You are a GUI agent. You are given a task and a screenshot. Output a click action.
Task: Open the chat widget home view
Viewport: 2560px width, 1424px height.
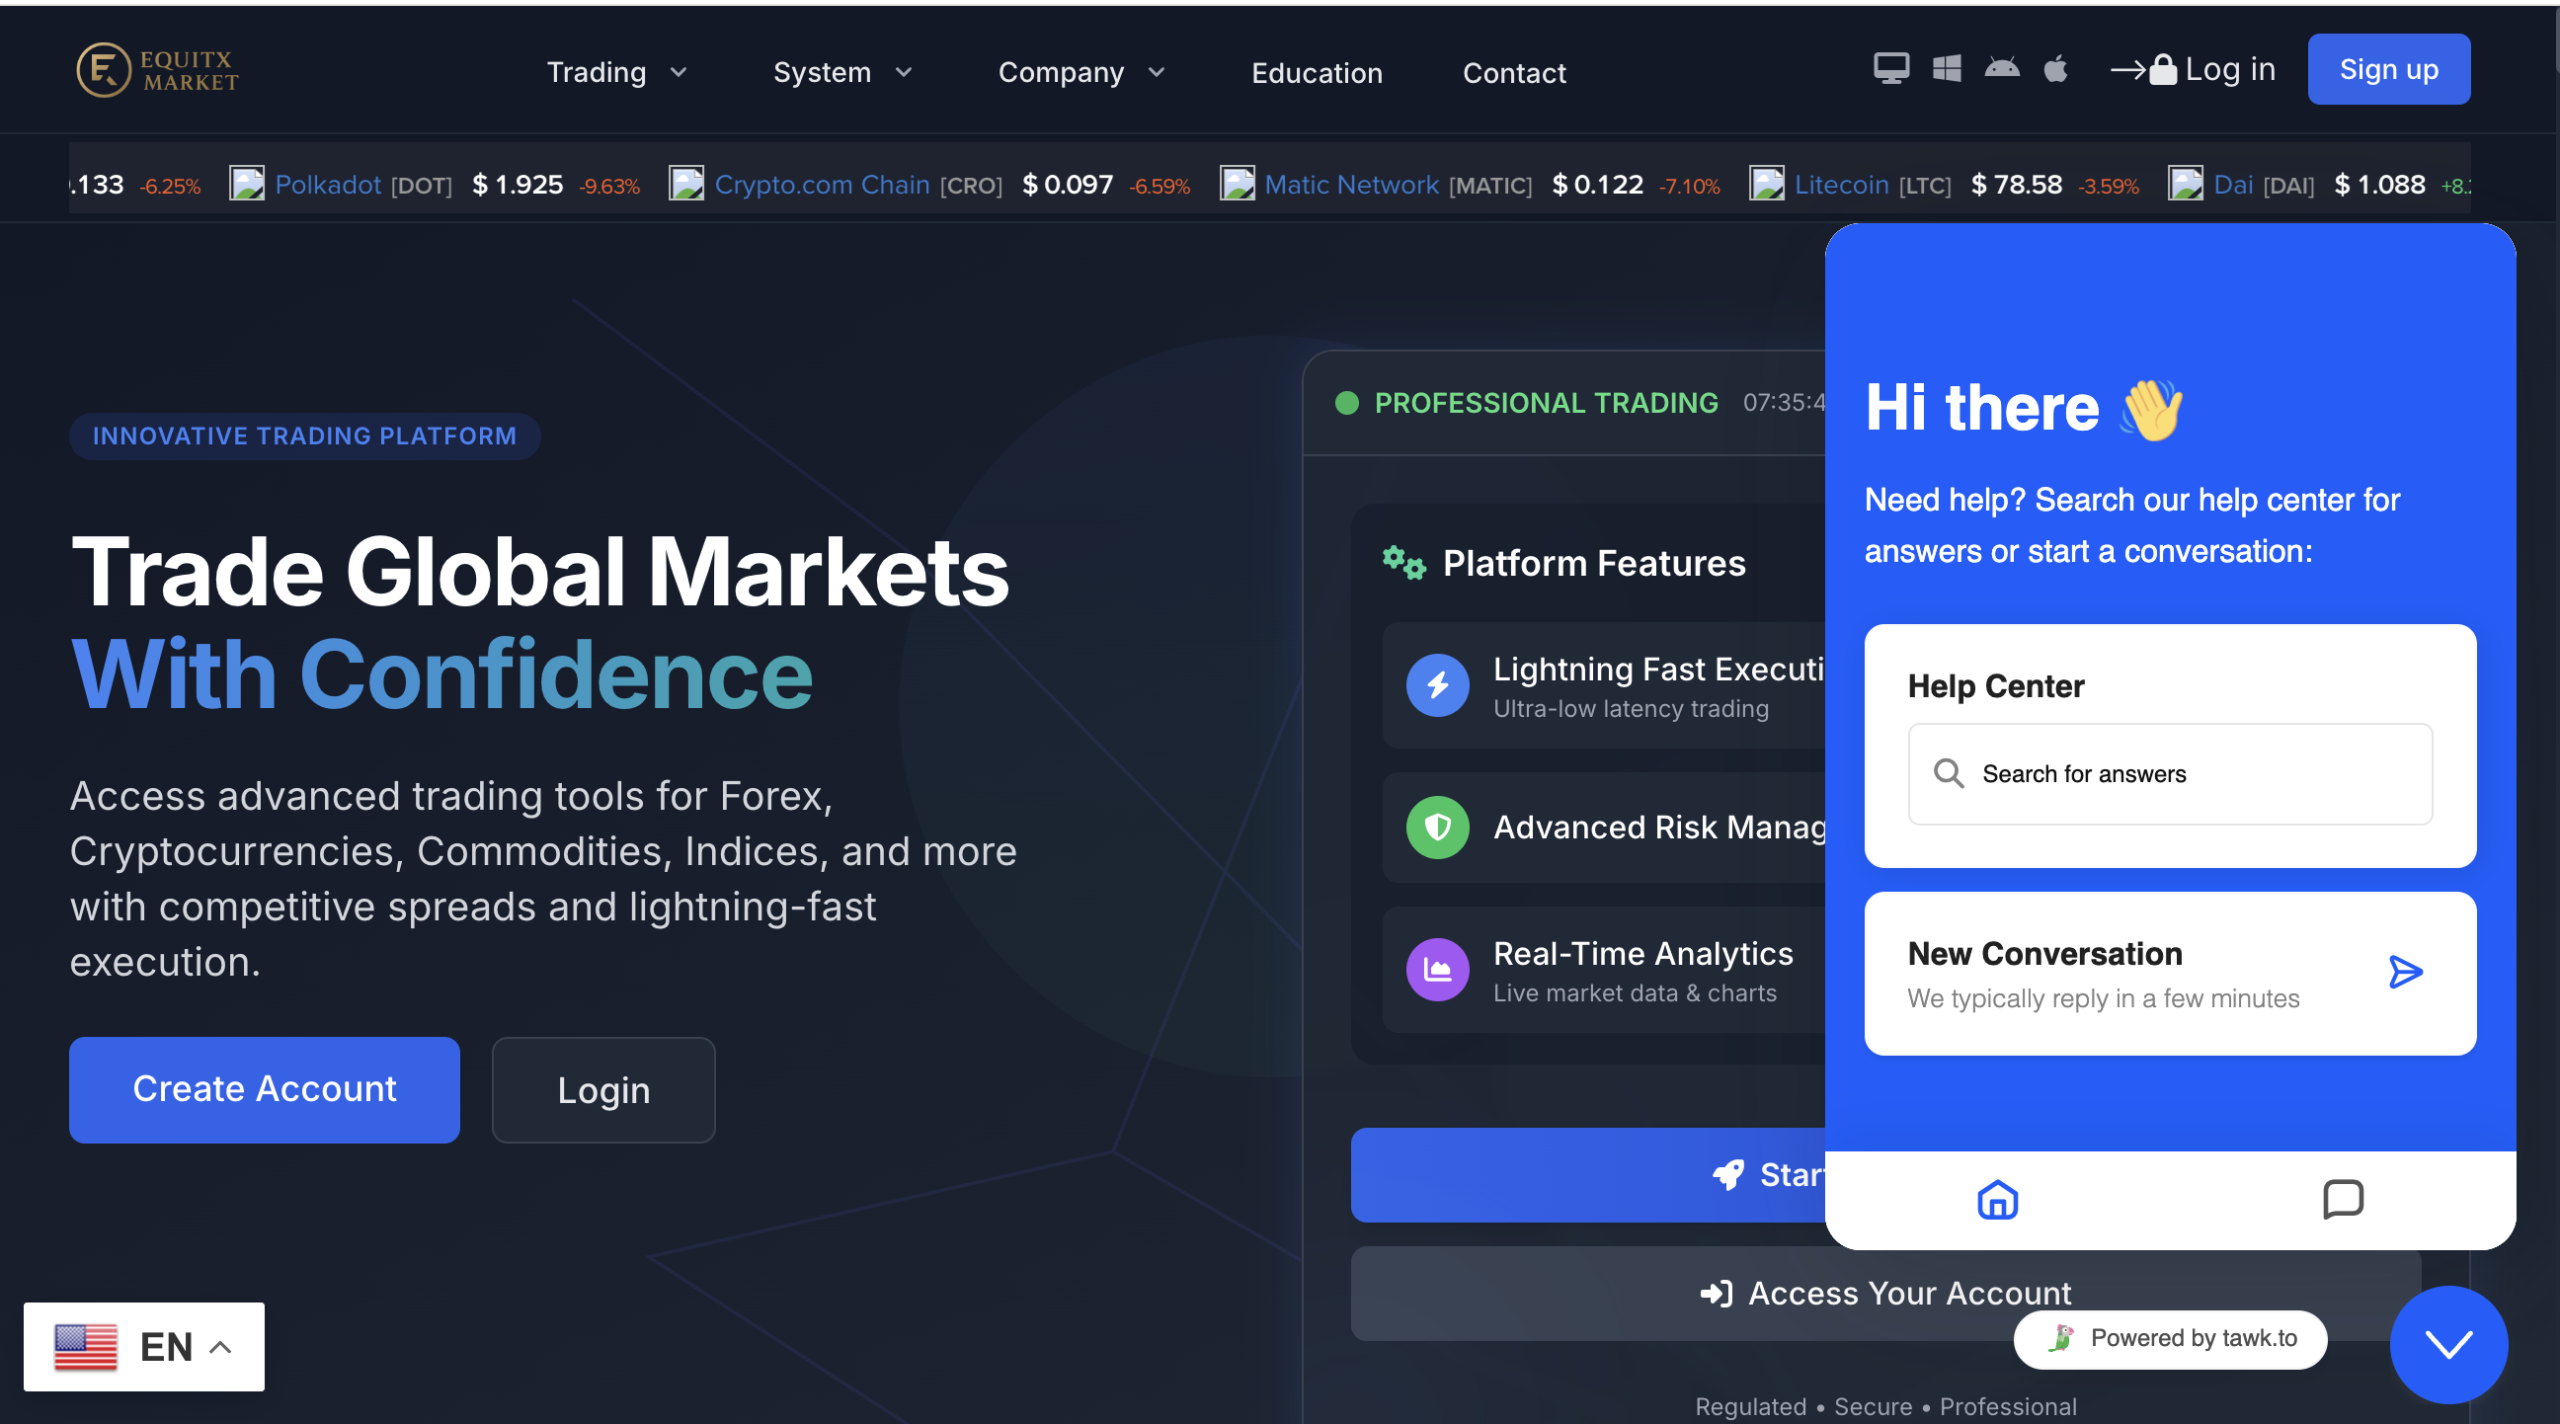coord(1996,1200)
